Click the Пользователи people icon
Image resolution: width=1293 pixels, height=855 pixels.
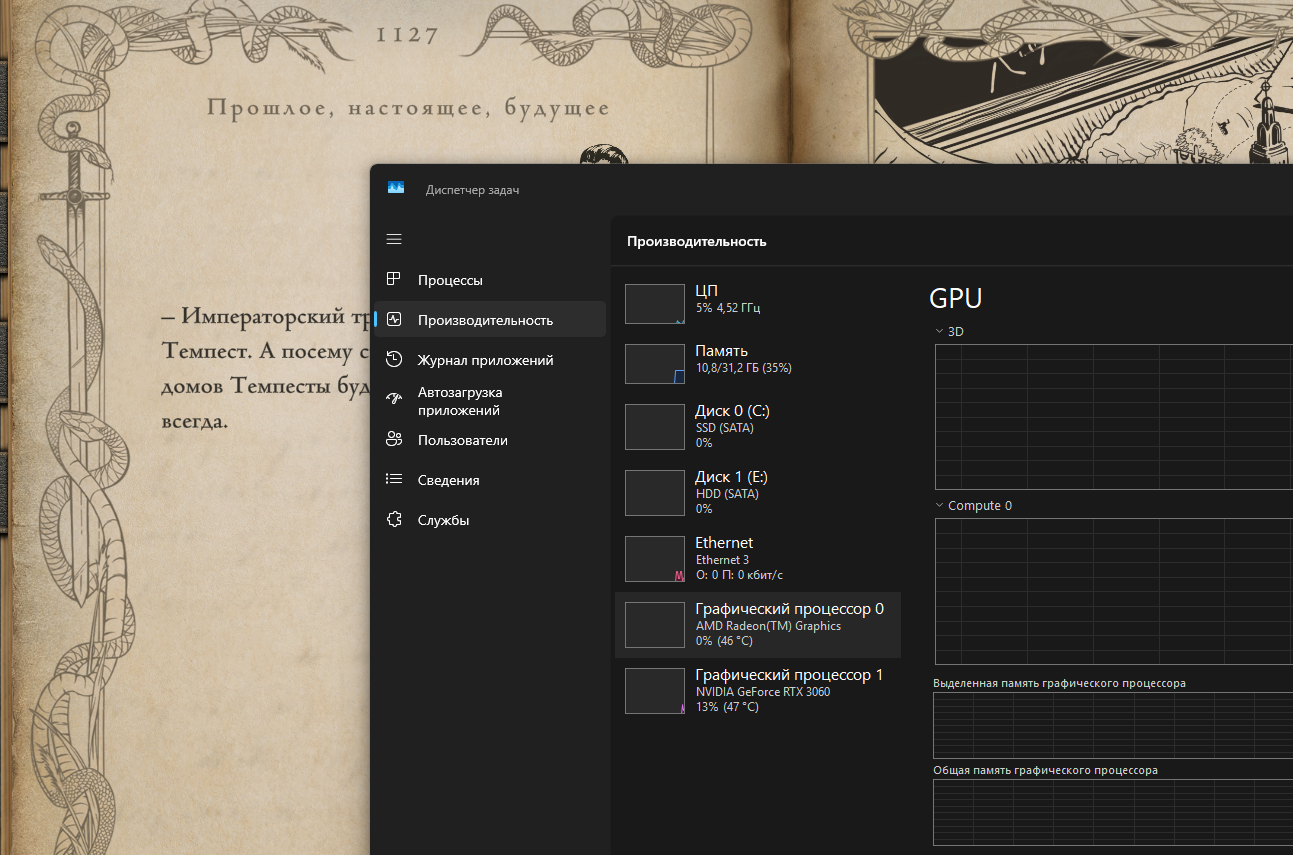[x=394, y=439]
